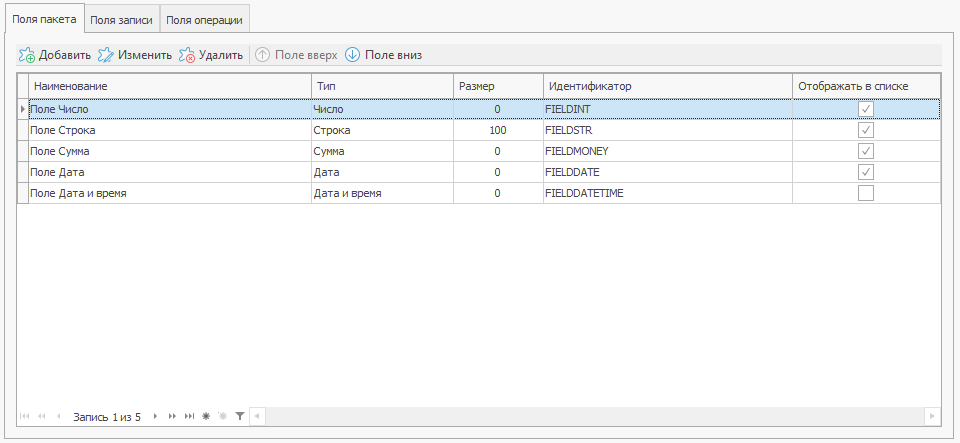
Task: Select the Поле Число name cell
Action: click(x=170, y=109)
